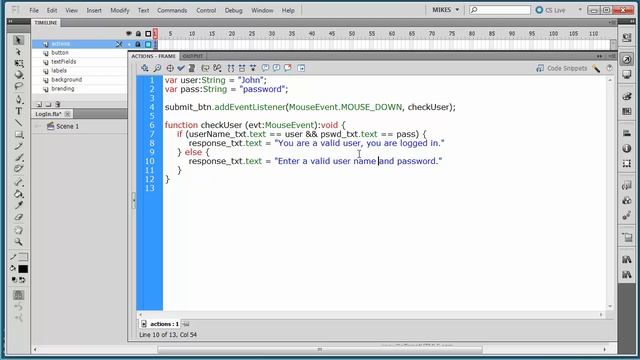The width and height of the screenshot is (640, 360).
Task: Insert a target path via crosshair icon
Action: pyautogui.click(x=170, y=68)
